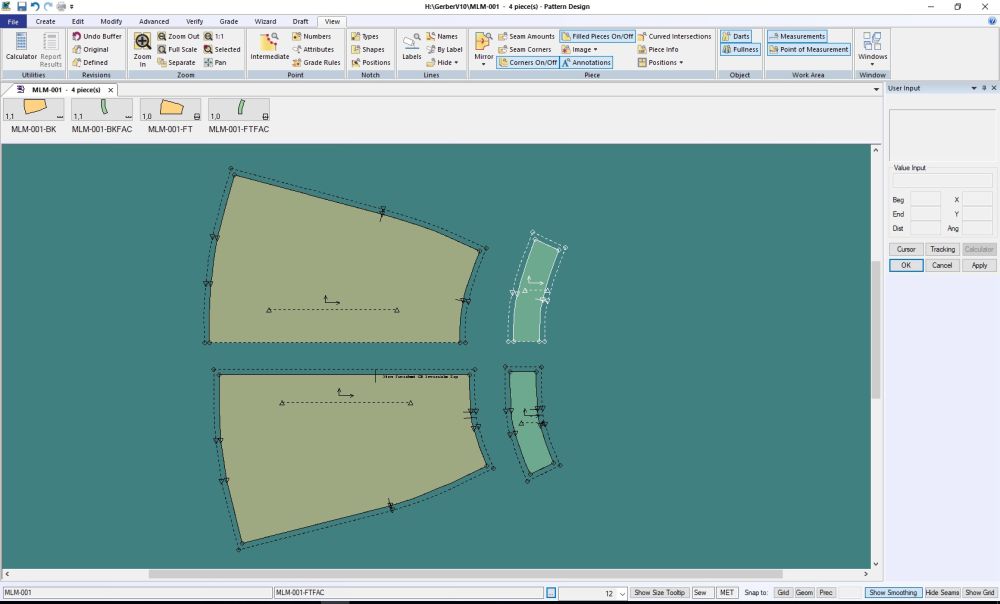This screenshot has height=604, width=1000.
Task: Toggle Filled Pieces On/Off
Action: coord(597,36)
